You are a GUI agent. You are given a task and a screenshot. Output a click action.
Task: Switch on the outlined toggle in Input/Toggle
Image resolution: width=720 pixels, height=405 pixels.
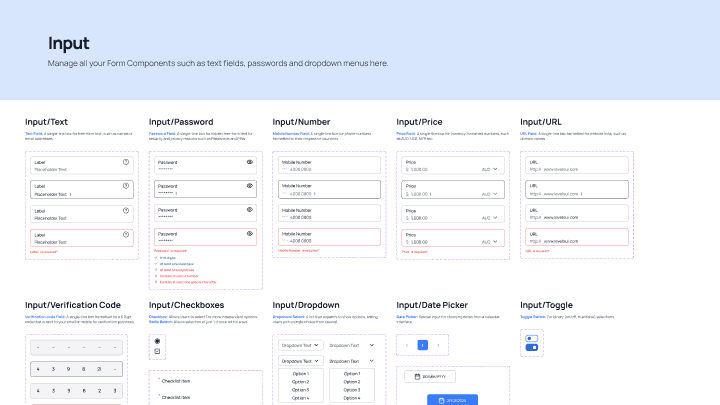click(x=532, y=338)
